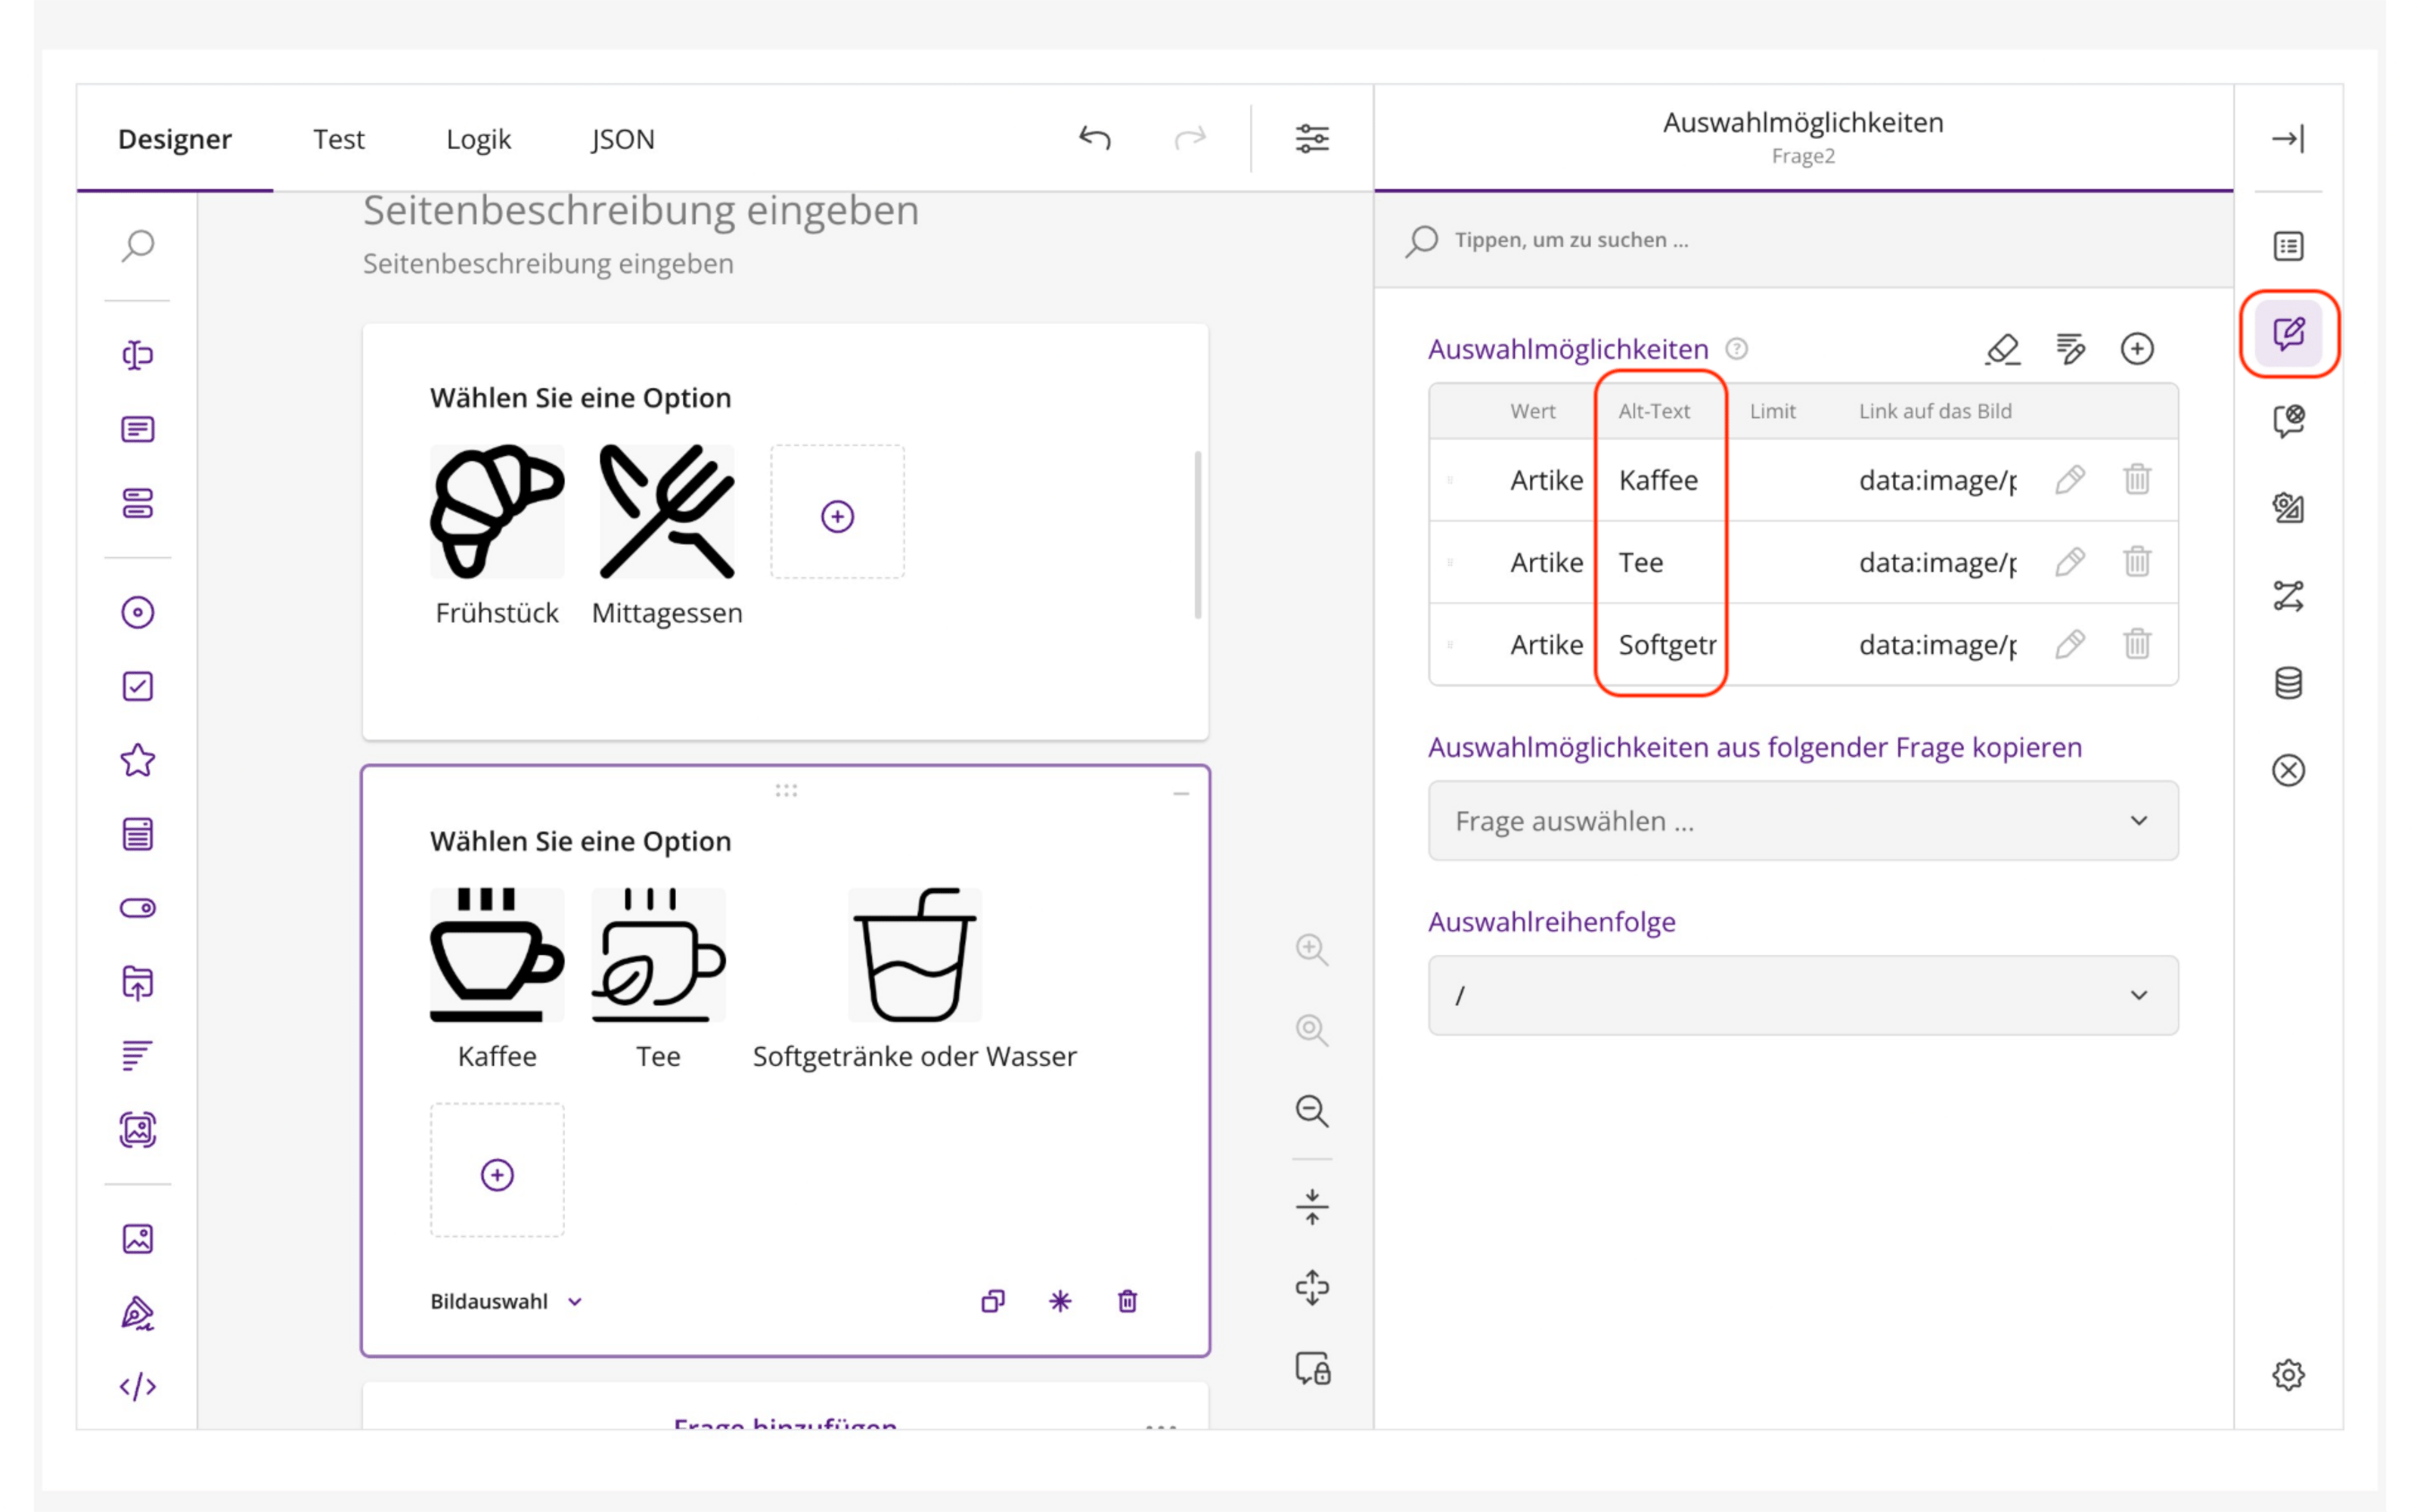The height and width of the screenshot is (1512, 2420).
Task: Add an image element from toolbox
Action: [x=138, y=1239]
